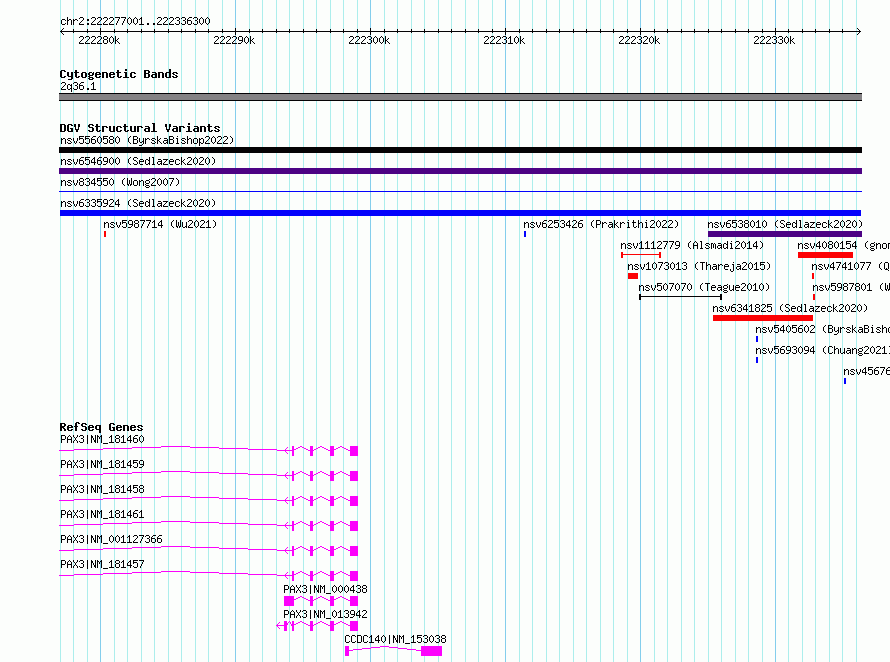
Task: Open nsv5987801 variant label
Action: (851, 287)
